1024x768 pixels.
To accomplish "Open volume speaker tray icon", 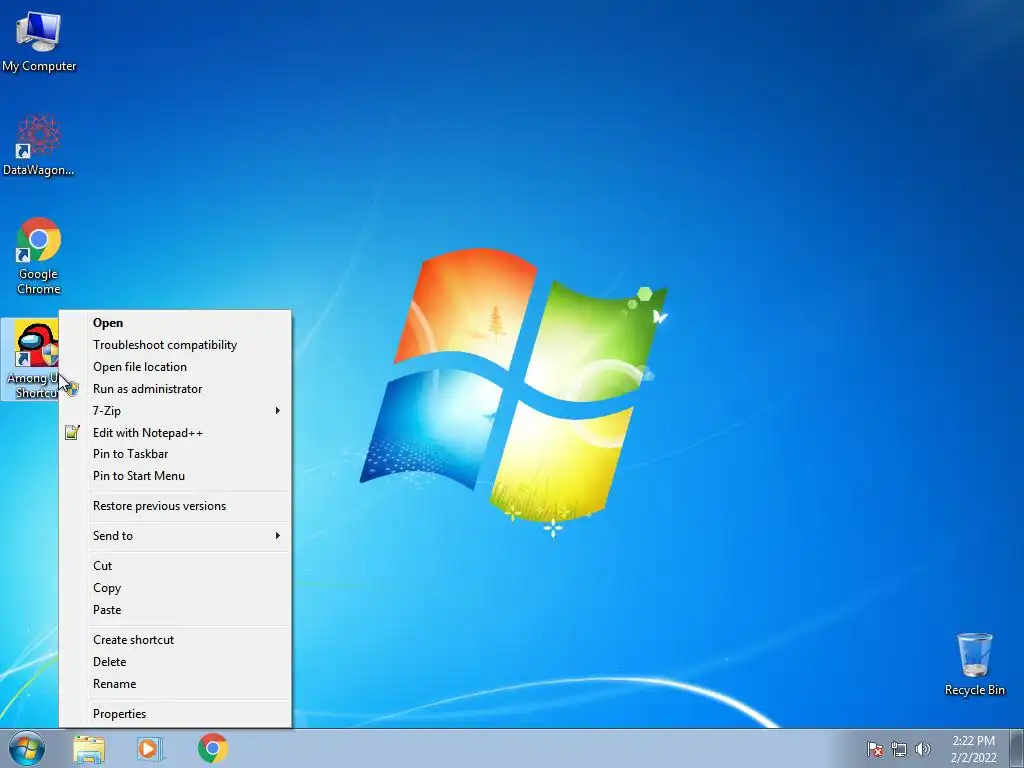I will click(x=923, y=749).
